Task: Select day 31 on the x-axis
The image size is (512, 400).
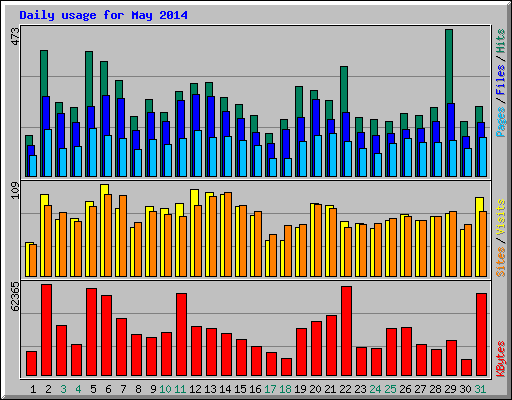Action: (x=480, y=389)
